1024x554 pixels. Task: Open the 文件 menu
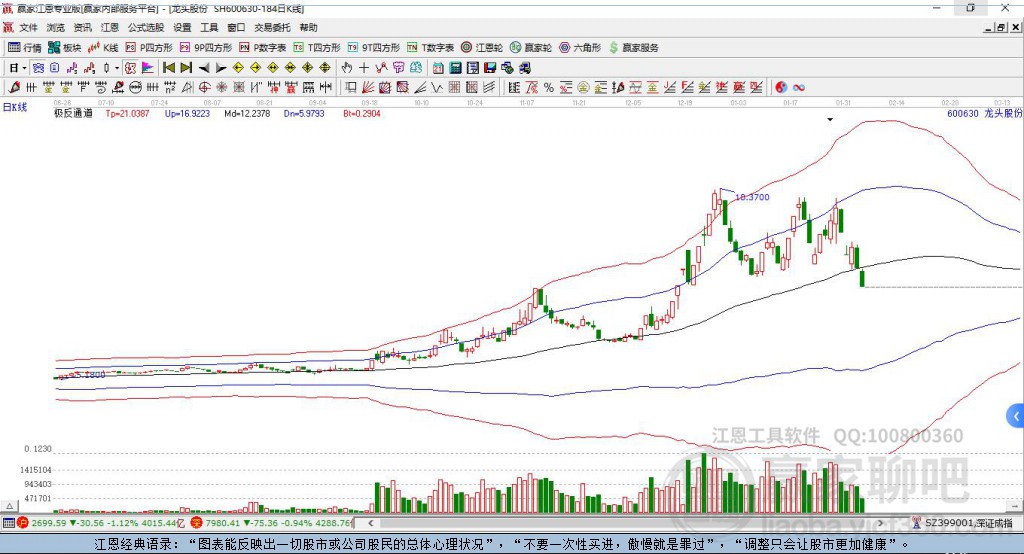click(28, 27)
